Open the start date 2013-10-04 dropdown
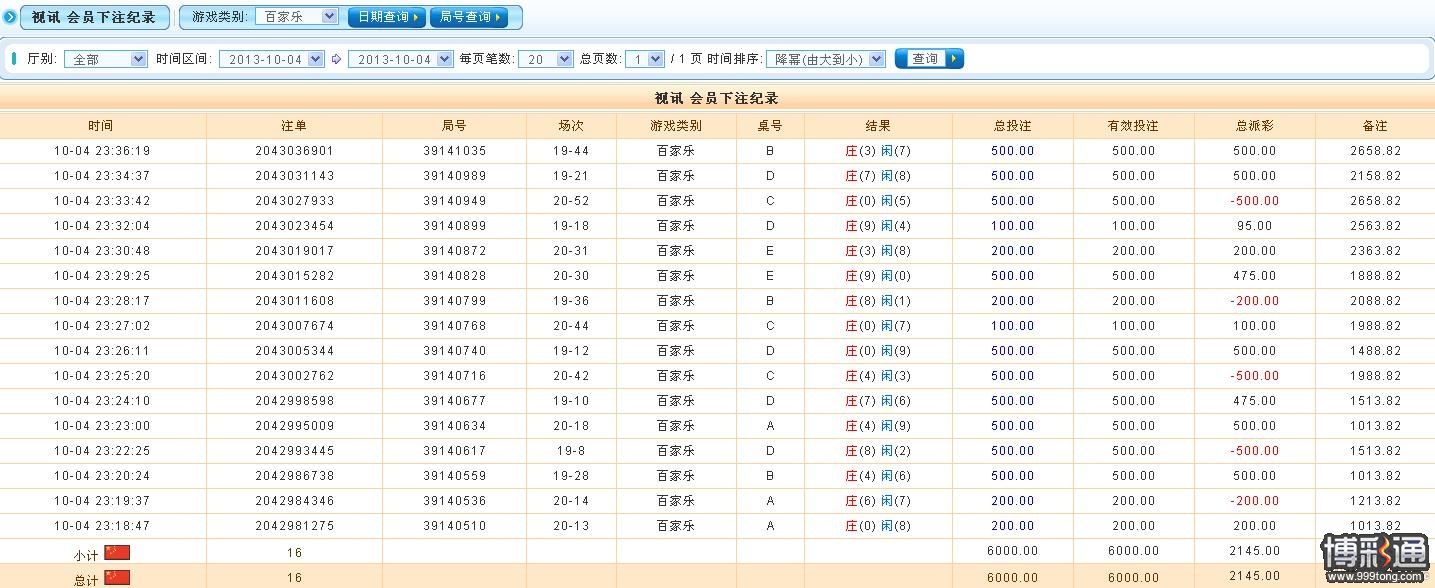Image resolution: width=1435 pixels, height=588 pixels. tap(272, 59)
